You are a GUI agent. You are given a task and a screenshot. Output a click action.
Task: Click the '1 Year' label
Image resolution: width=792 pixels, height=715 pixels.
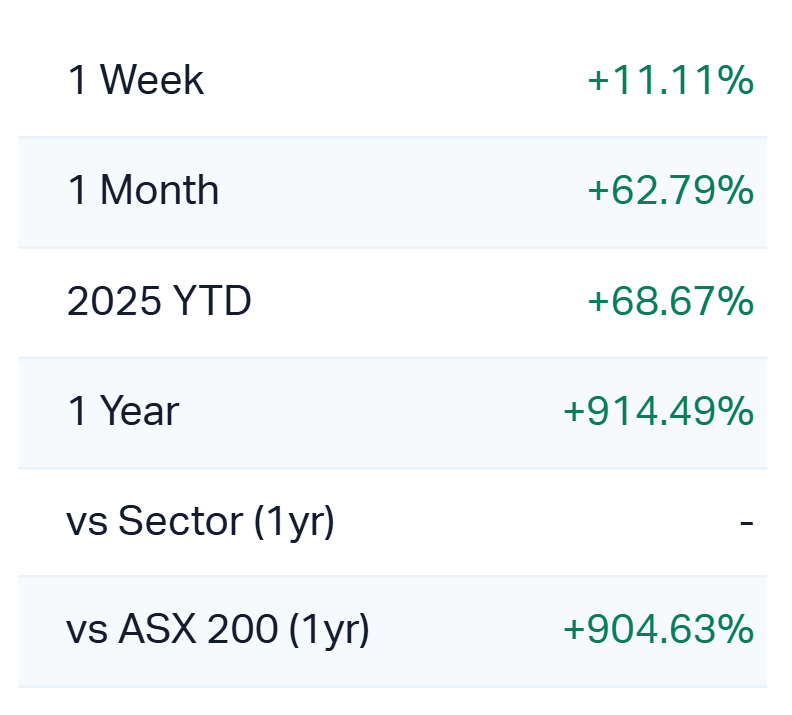[x=123, y=411]
